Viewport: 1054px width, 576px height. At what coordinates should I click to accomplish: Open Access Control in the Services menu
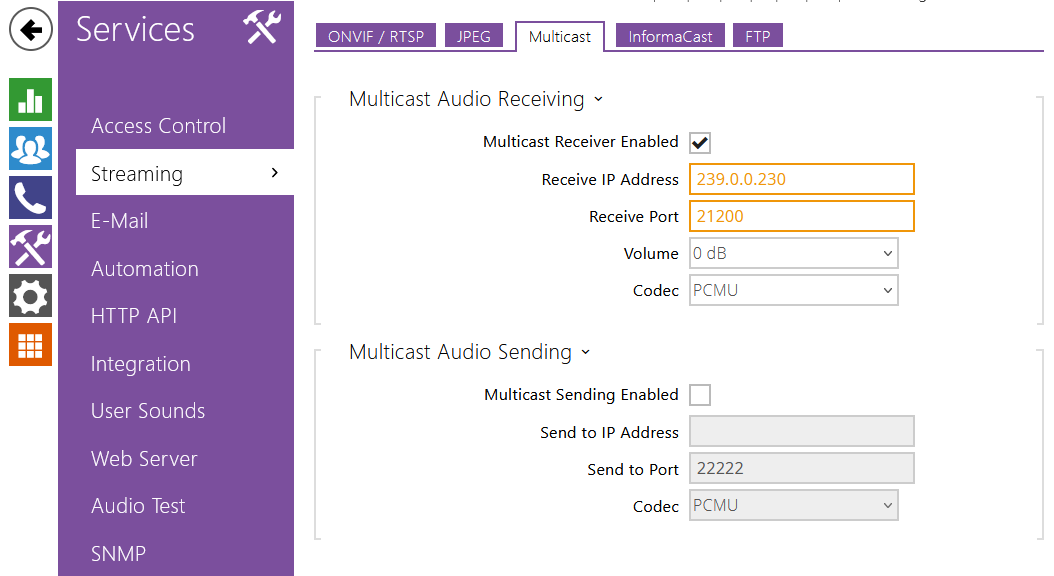(x=159, y=126)
